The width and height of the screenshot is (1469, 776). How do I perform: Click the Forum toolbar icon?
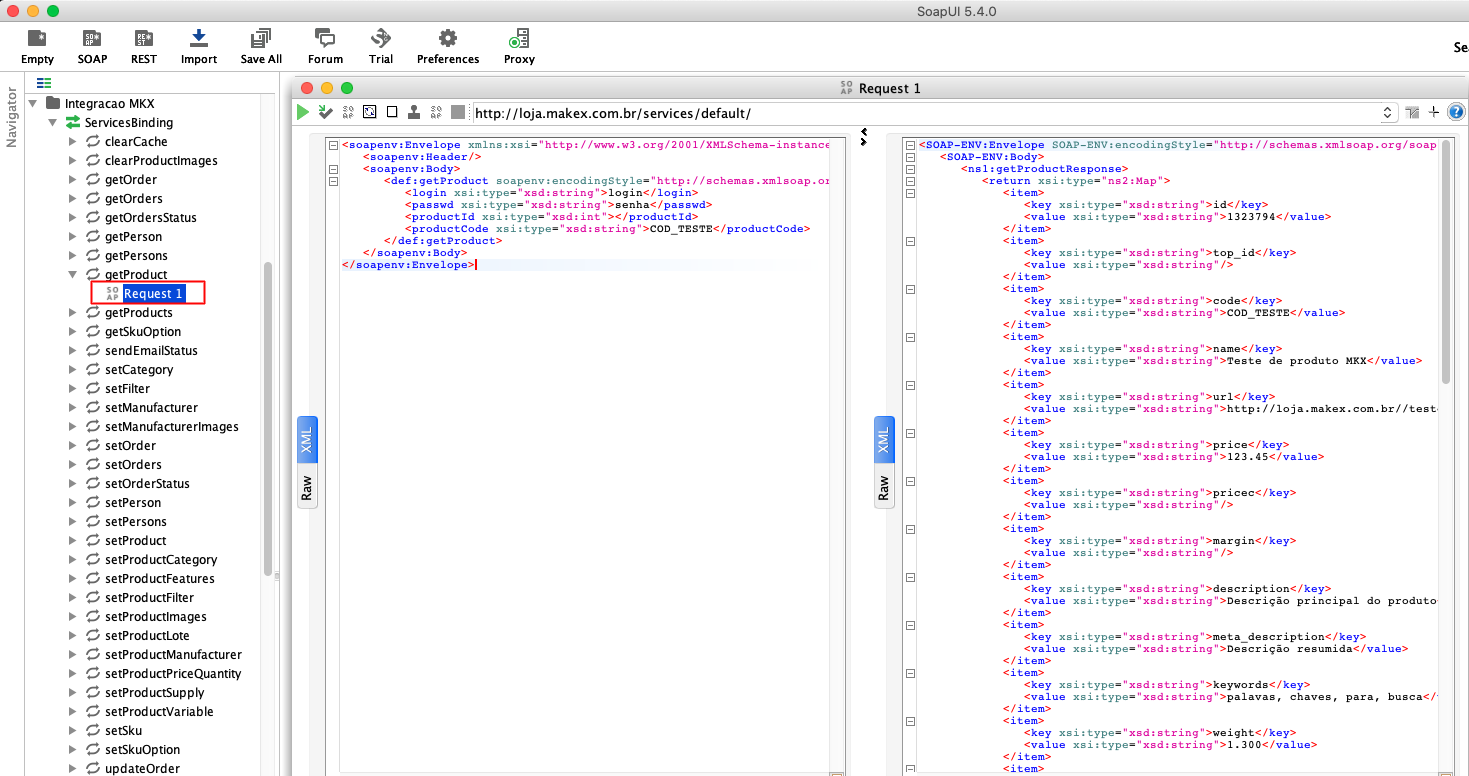[x=325, y=46]
